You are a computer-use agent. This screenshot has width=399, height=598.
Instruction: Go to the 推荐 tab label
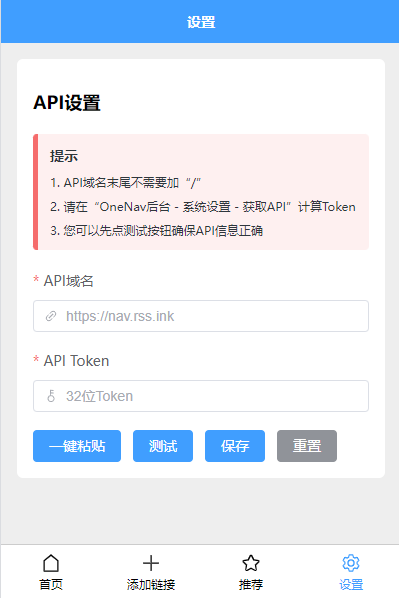pyautogui.click(x=251, y=584)
